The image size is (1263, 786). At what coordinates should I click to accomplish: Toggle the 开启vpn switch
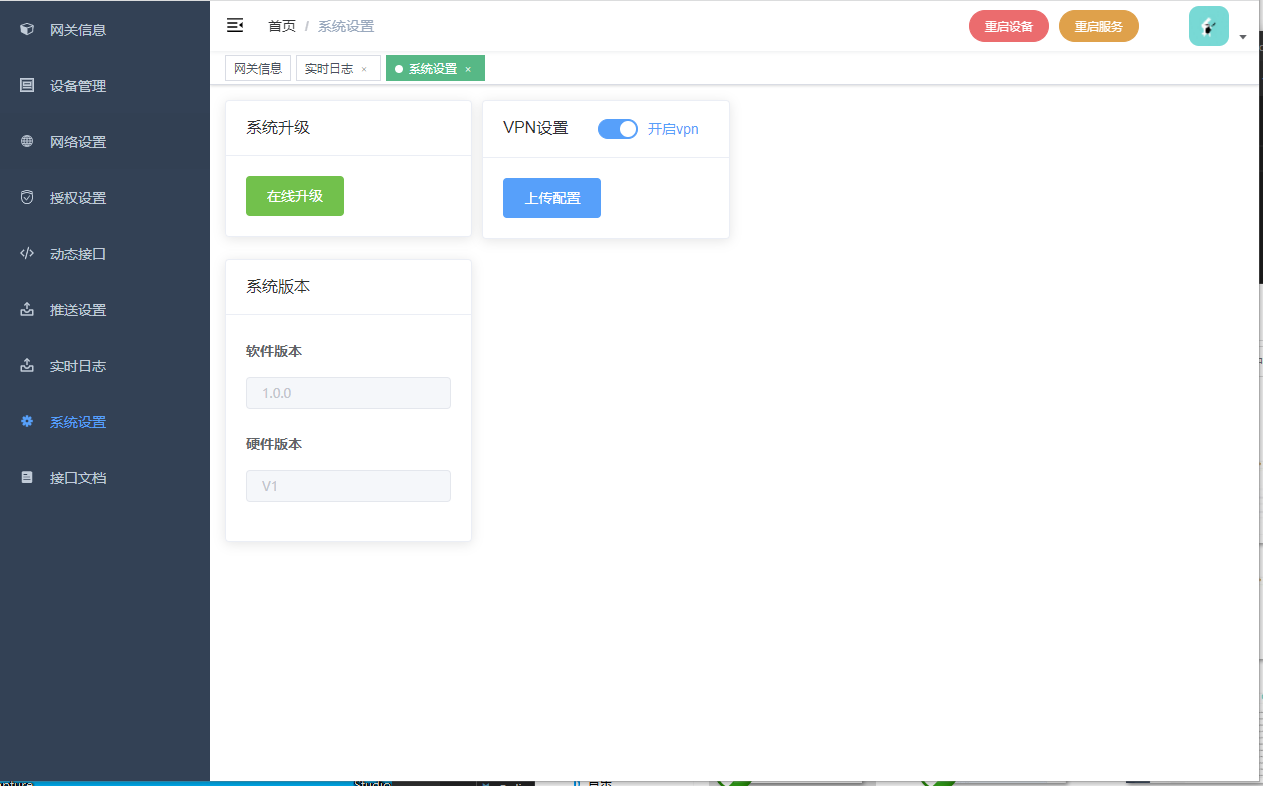pyautogui.click(x=618, y=129)
